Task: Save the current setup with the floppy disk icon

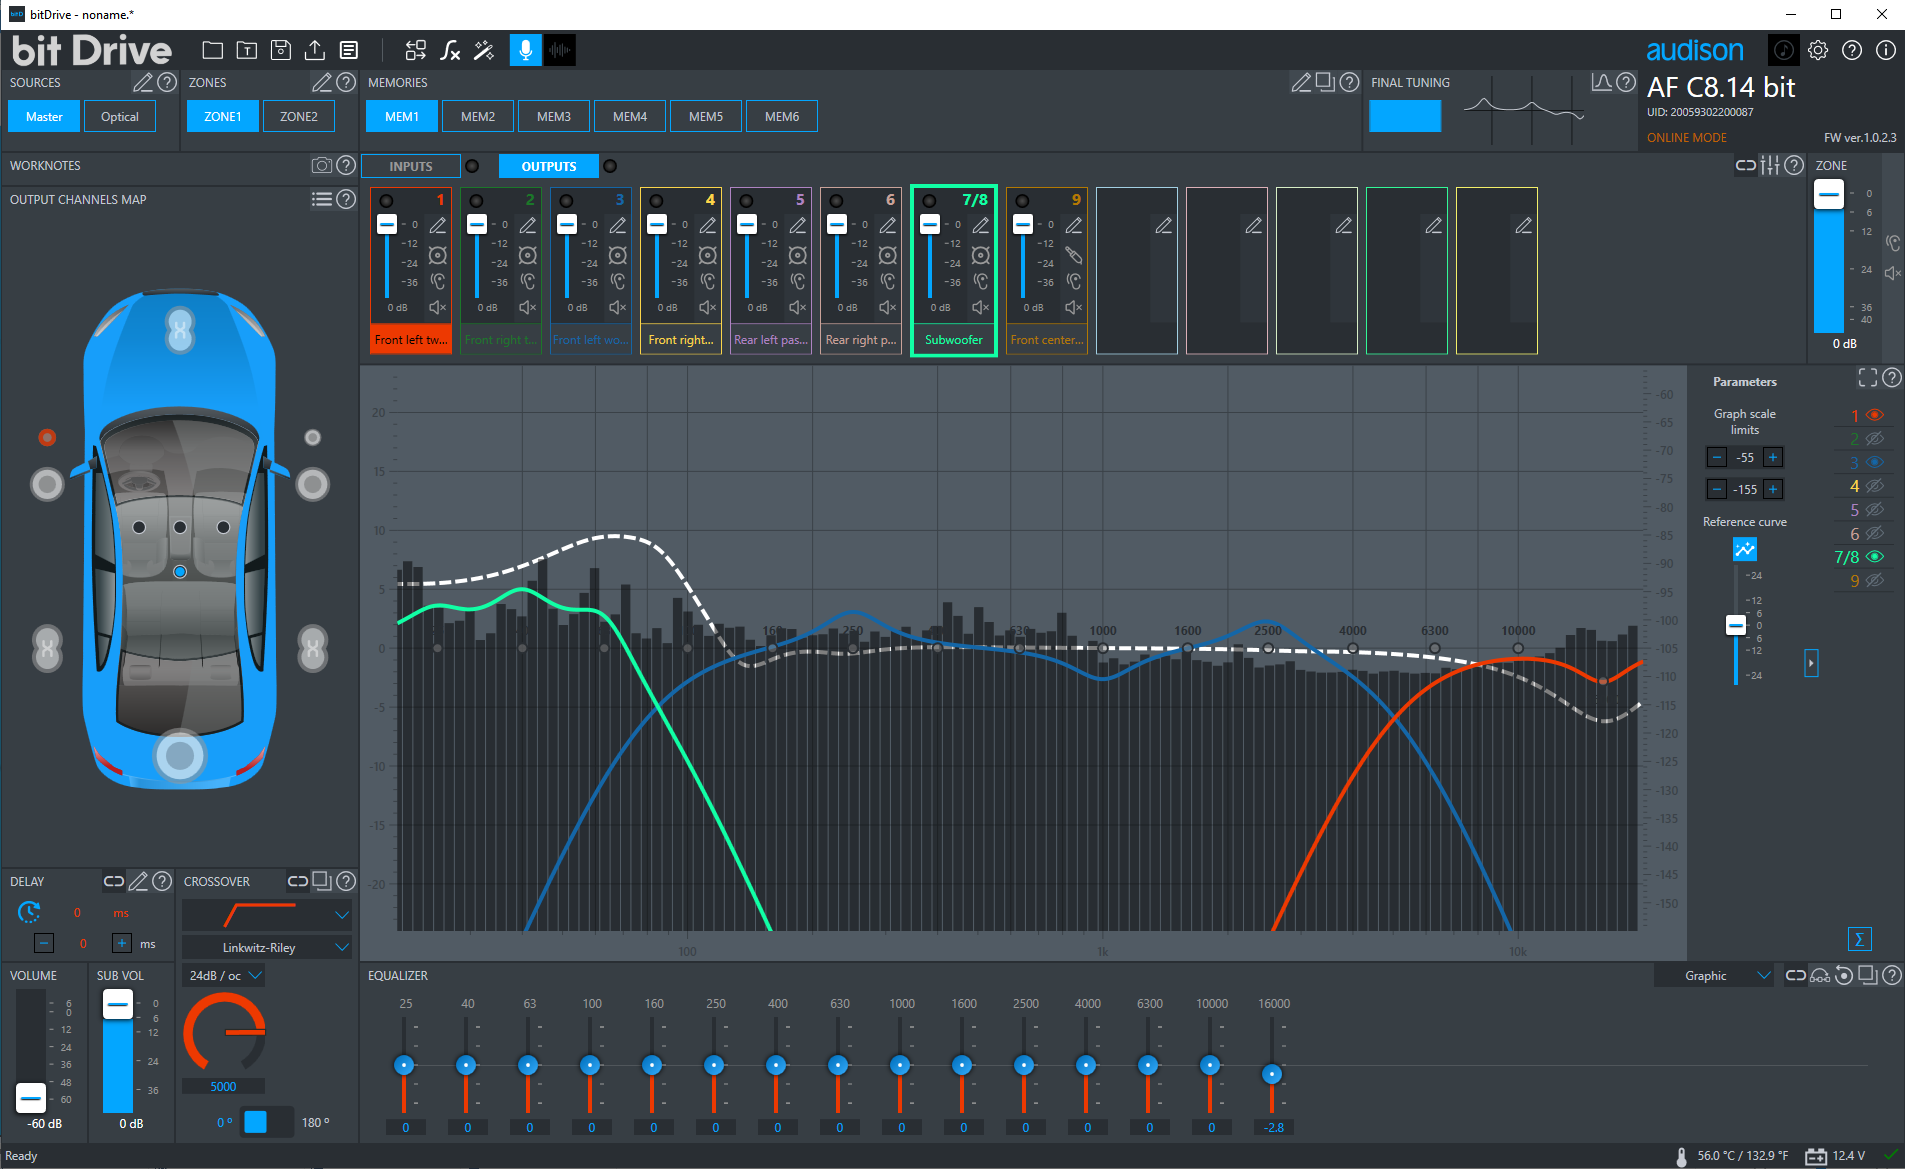Action: 281,49
